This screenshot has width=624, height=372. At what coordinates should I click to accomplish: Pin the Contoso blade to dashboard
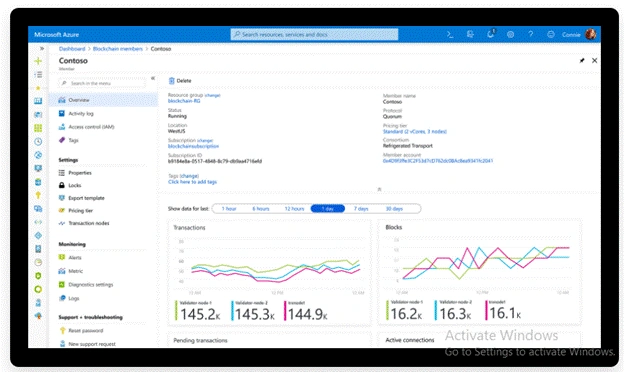(582, 60)
